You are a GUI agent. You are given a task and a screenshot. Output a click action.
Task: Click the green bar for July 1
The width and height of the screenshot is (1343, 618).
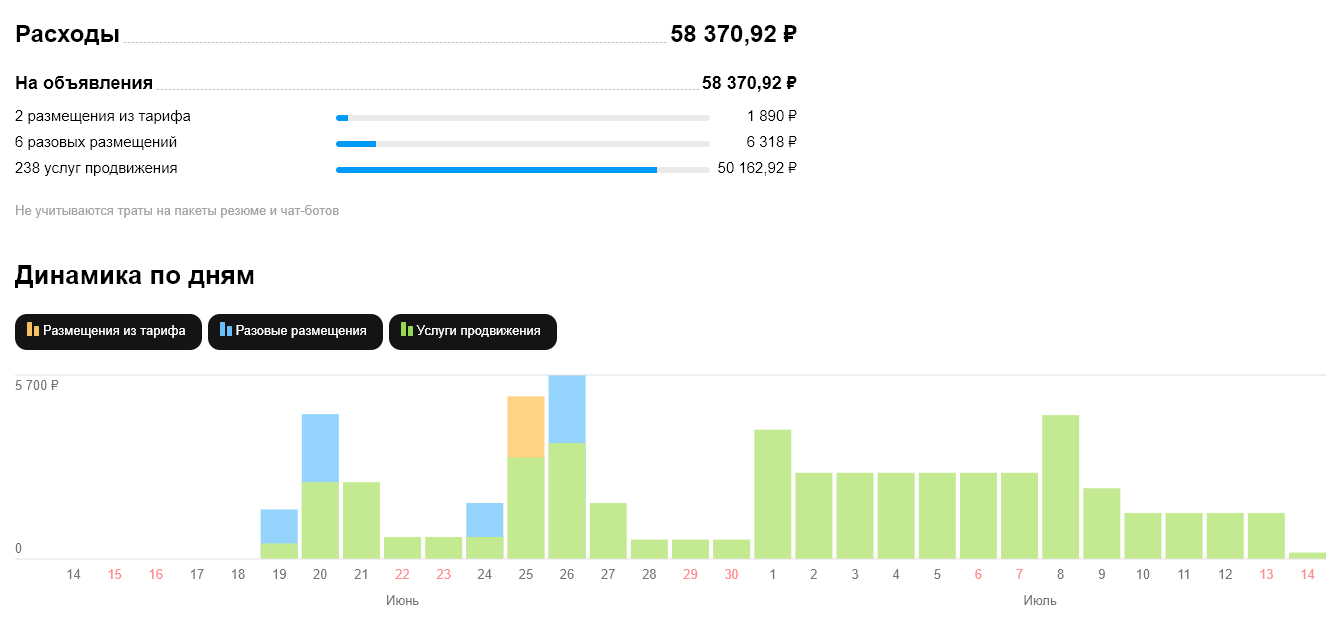click(772, 494)
